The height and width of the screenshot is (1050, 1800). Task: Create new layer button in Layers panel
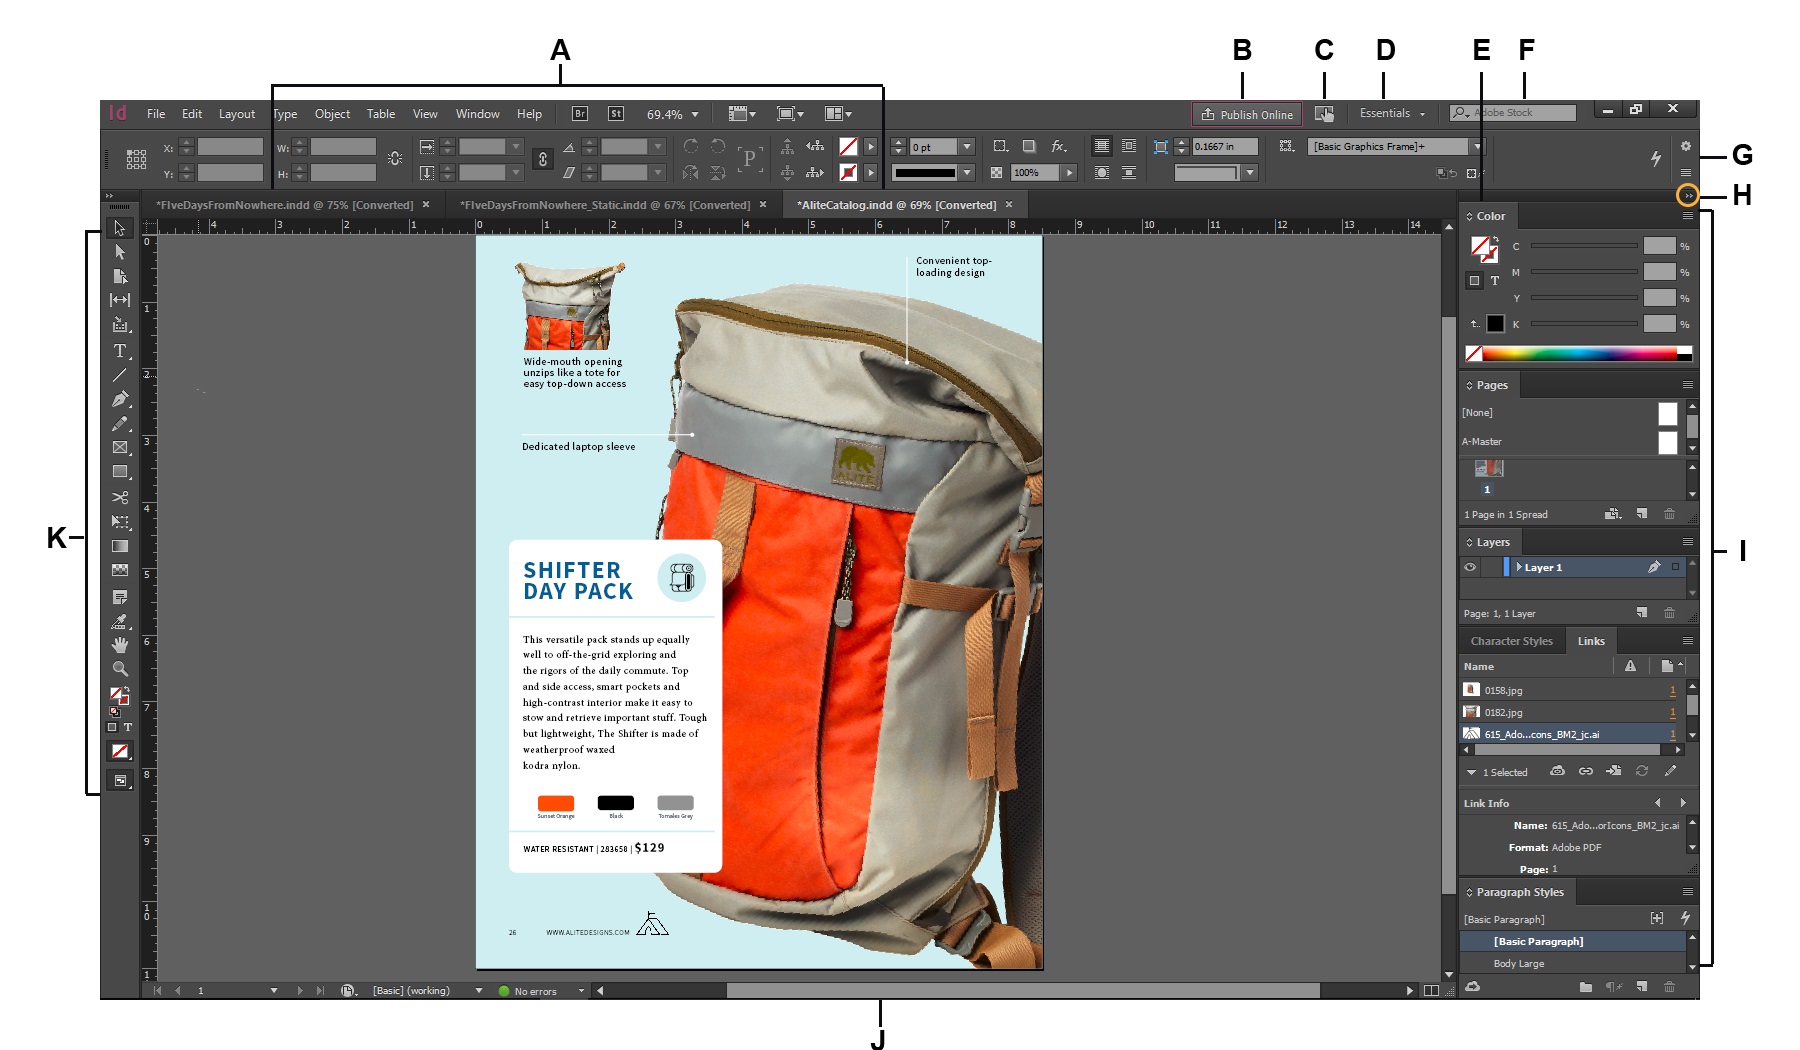[x=1641, y=612]
